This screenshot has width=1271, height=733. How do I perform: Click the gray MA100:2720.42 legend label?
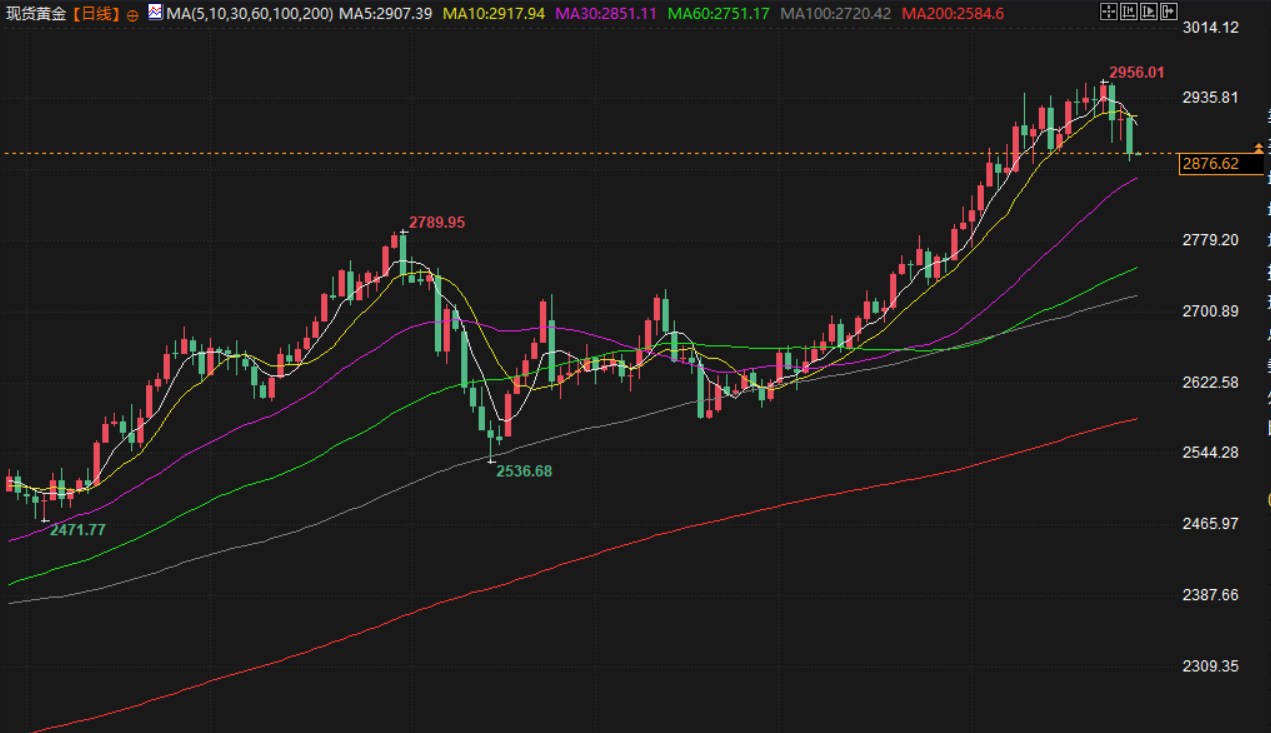pos(835,14)
